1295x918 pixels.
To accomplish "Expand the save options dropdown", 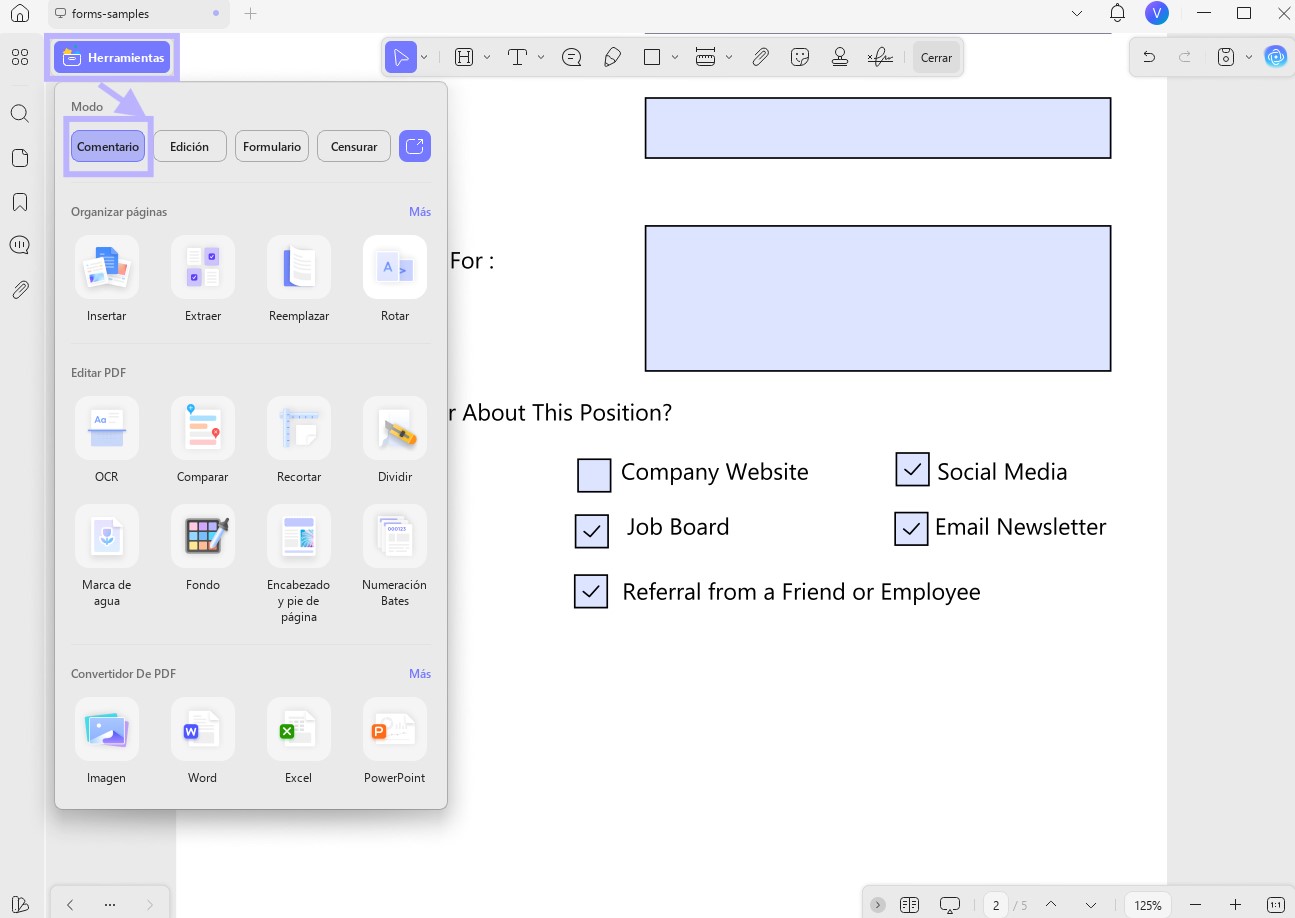I will point(1249,57).
